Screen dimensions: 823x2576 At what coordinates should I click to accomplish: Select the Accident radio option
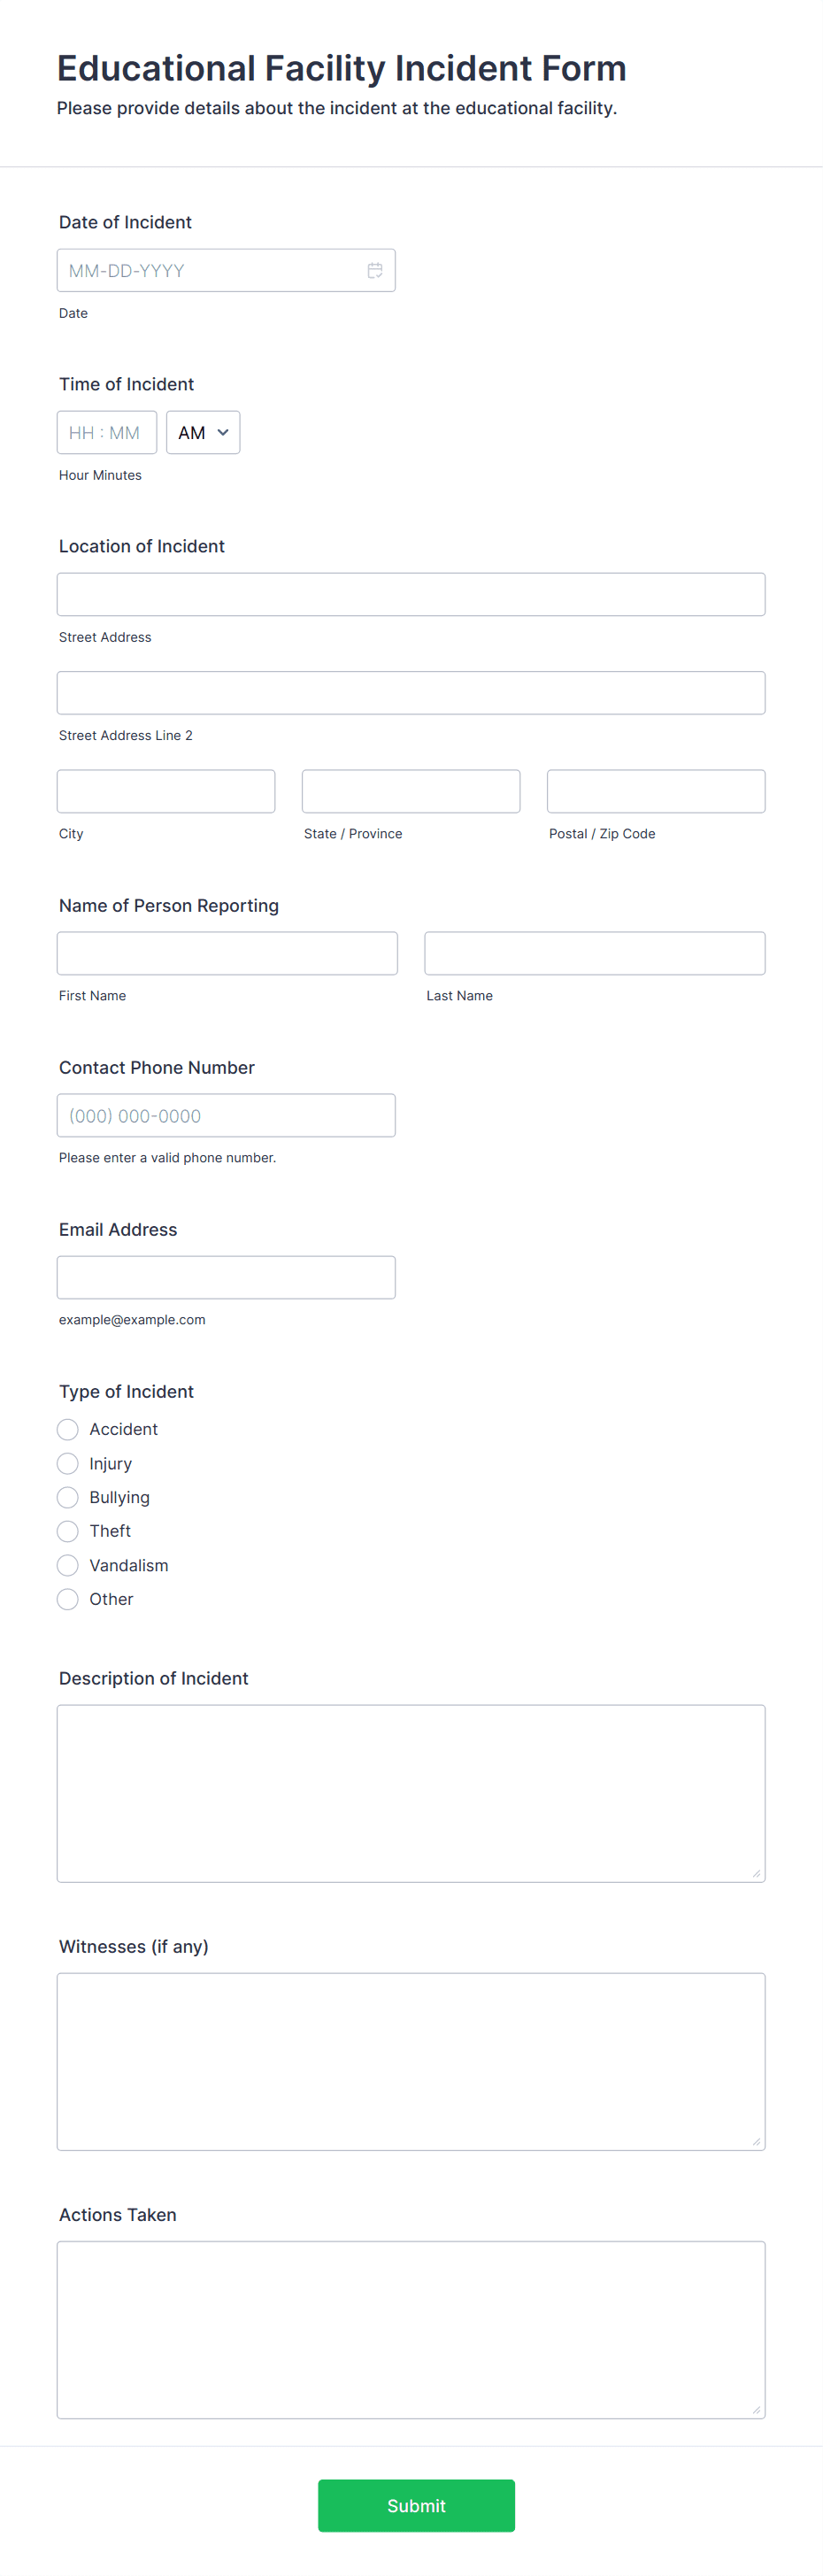point(68,1429)
